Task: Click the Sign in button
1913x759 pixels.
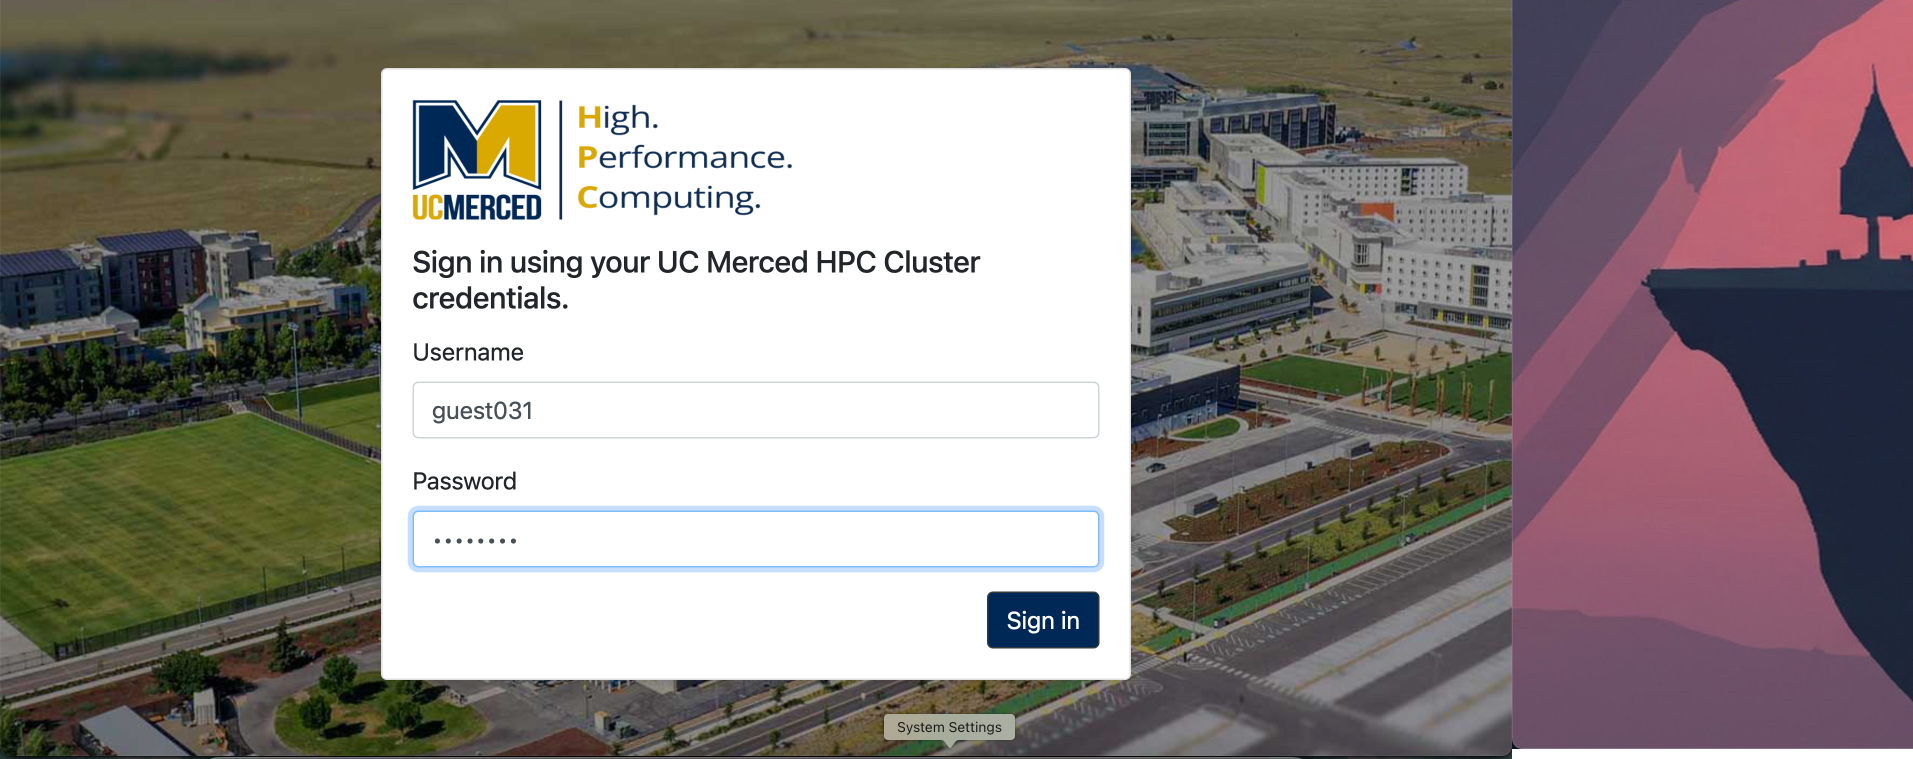Action: coord(1043,620)
